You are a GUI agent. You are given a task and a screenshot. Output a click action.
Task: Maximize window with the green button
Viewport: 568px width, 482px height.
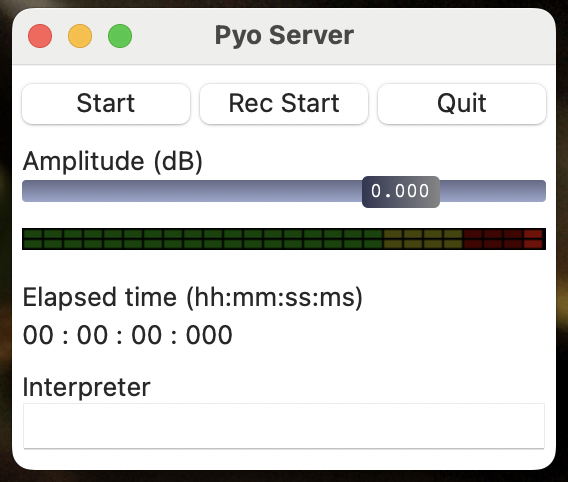(120, 36)
